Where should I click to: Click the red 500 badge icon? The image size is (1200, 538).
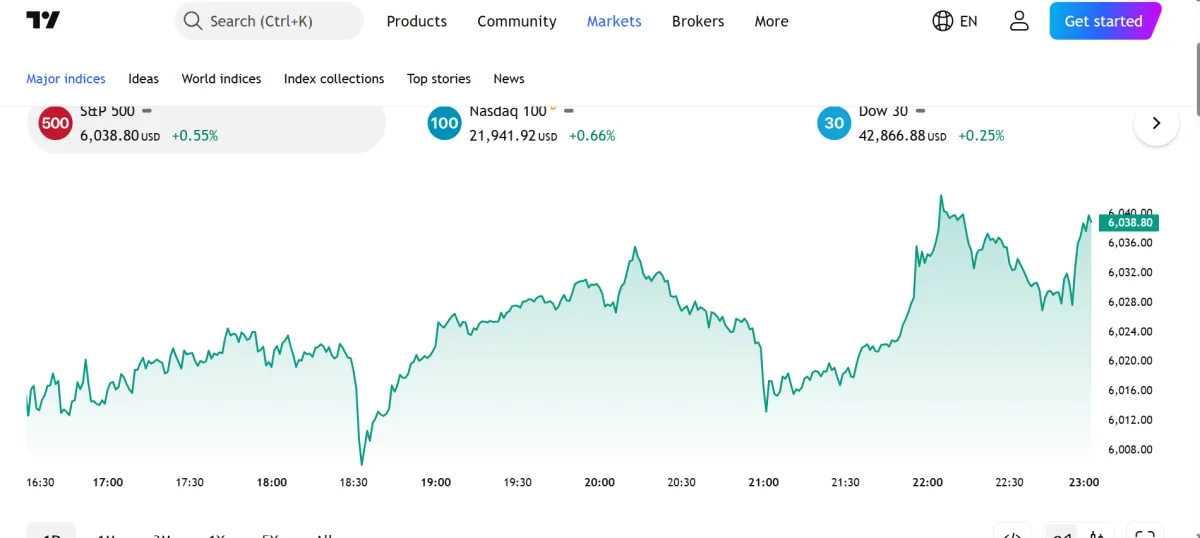tap(55, 124)
